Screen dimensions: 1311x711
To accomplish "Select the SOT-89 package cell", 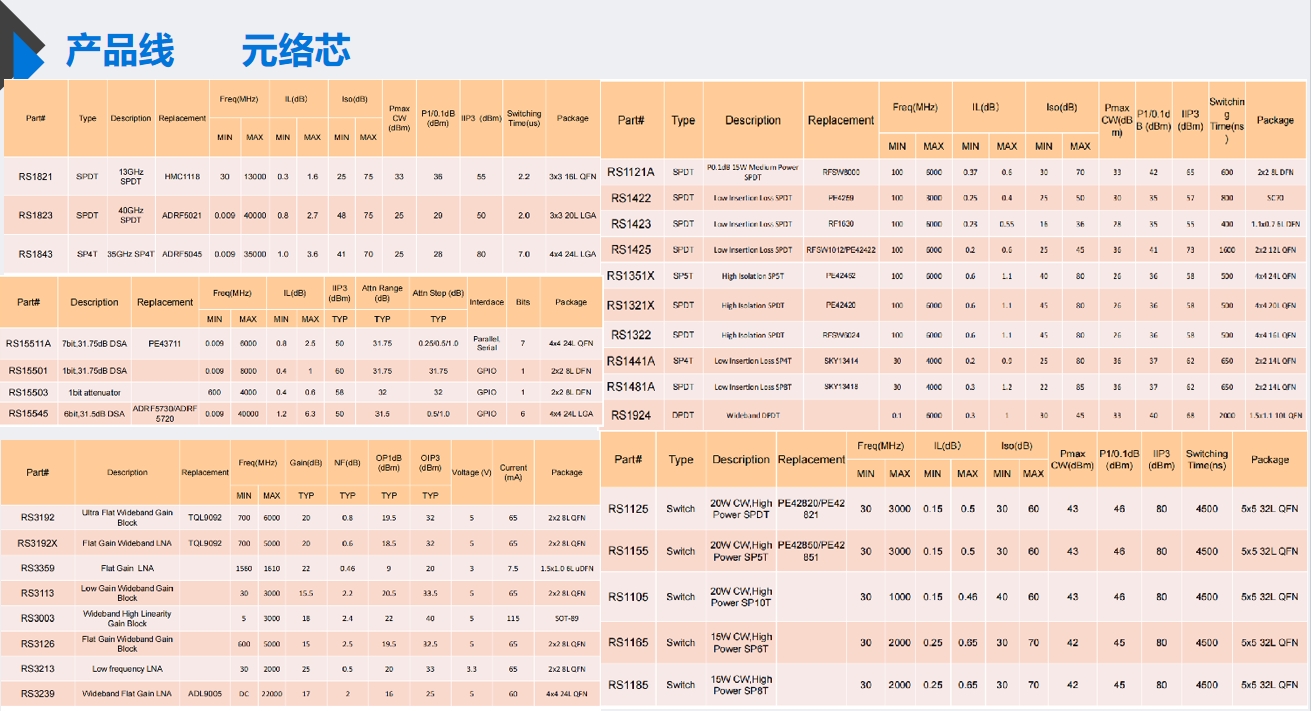I will tap(566, 619).
